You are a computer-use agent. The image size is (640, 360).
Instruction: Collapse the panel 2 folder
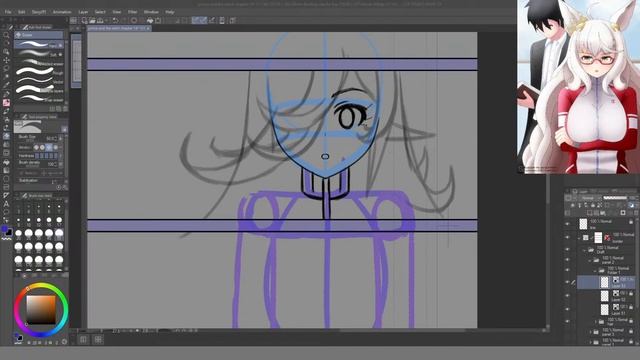click(590, 260)
